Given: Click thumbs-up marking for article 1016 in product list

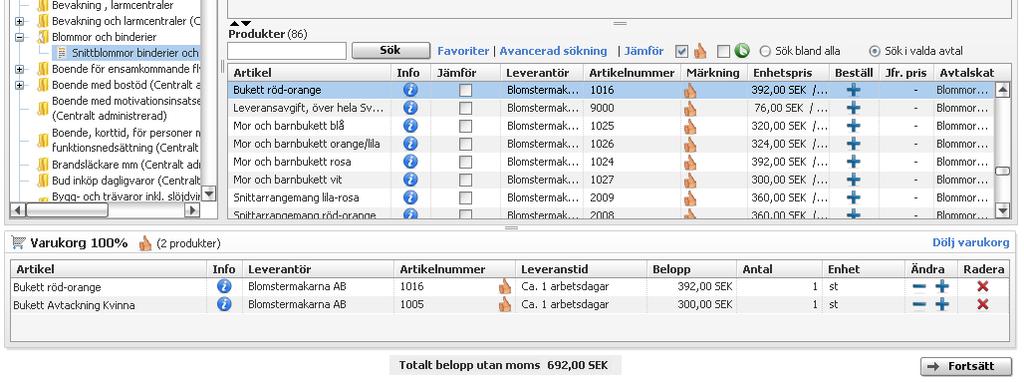Looking at the screenshot, I should click(690, 91).
